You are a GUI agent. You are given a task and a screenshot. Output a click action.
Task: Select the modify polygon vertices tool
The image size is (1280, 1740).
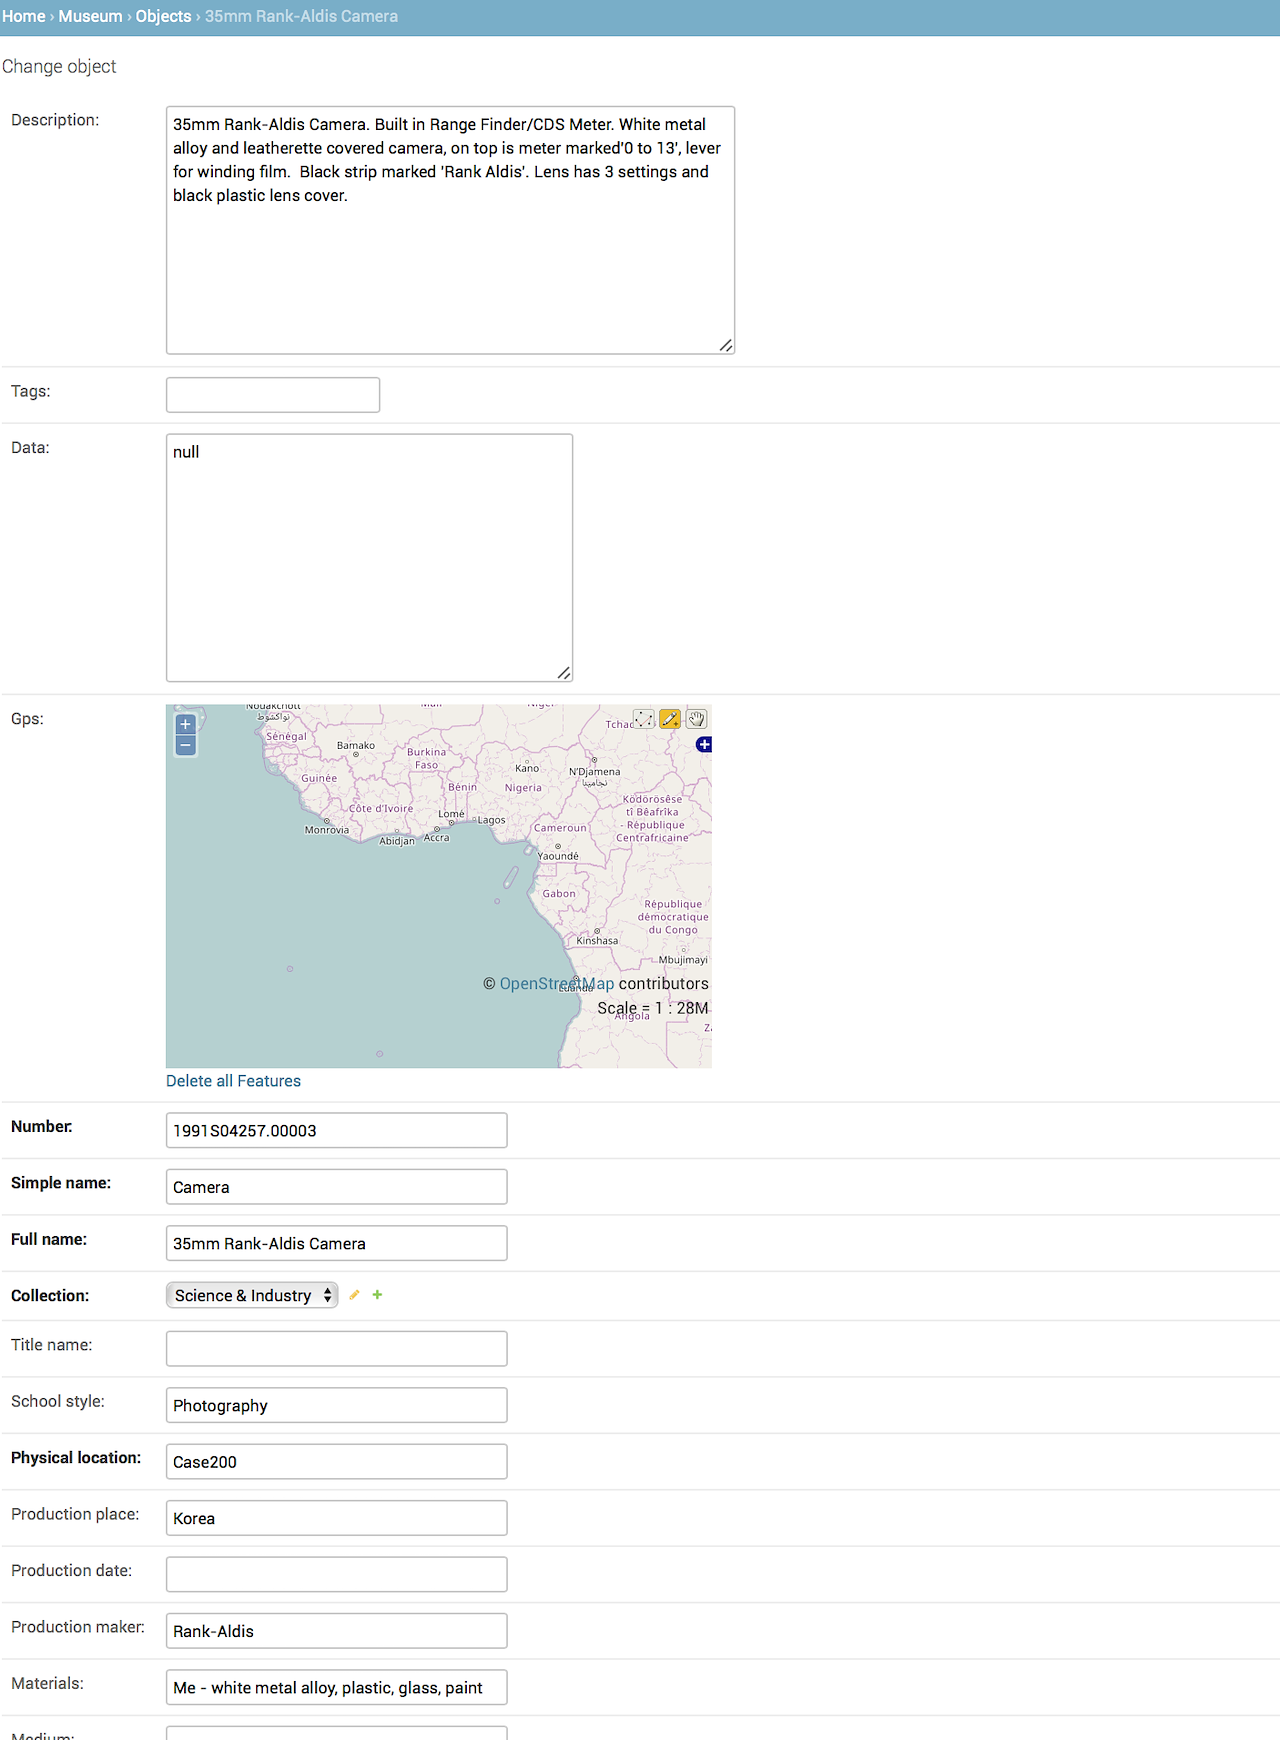(644, 719)
